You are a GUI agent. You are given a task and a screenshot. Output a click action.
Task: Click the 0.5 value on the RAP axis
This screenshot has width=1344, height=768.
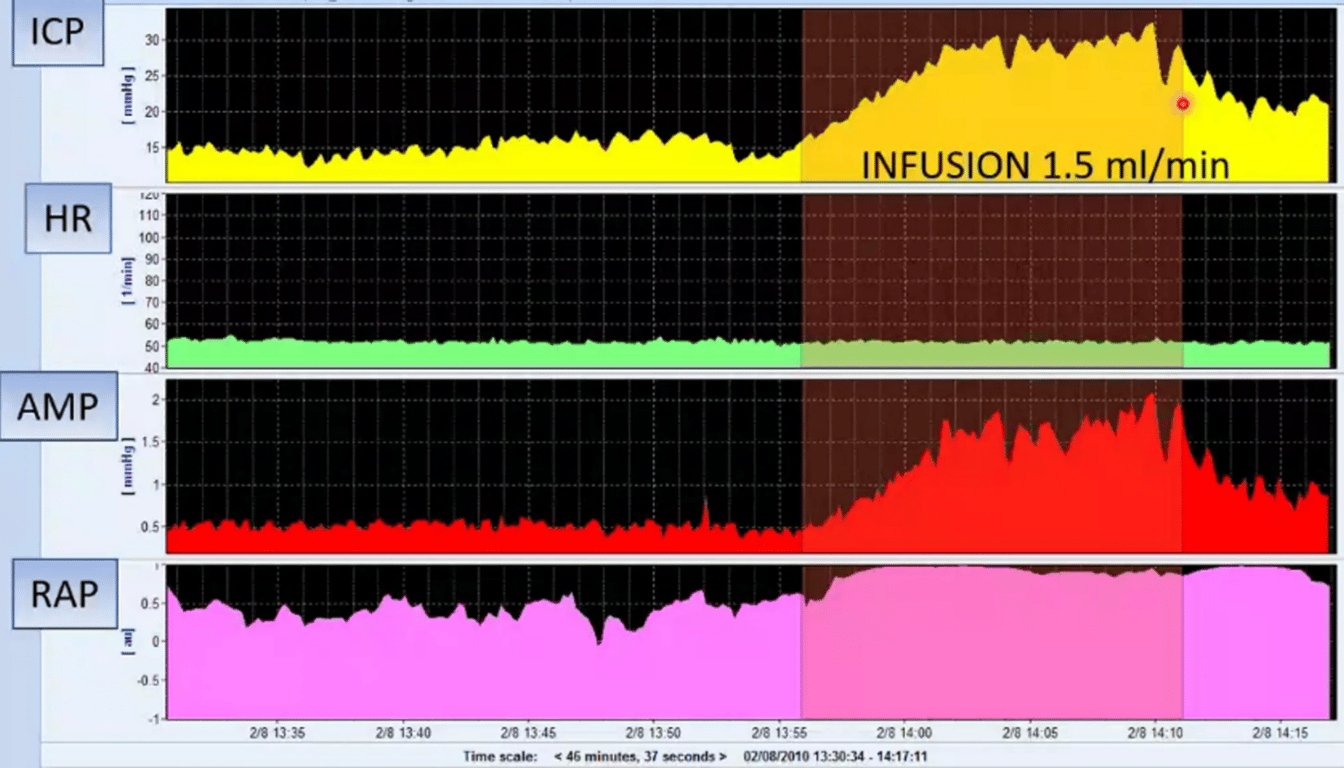pos(152,603)
